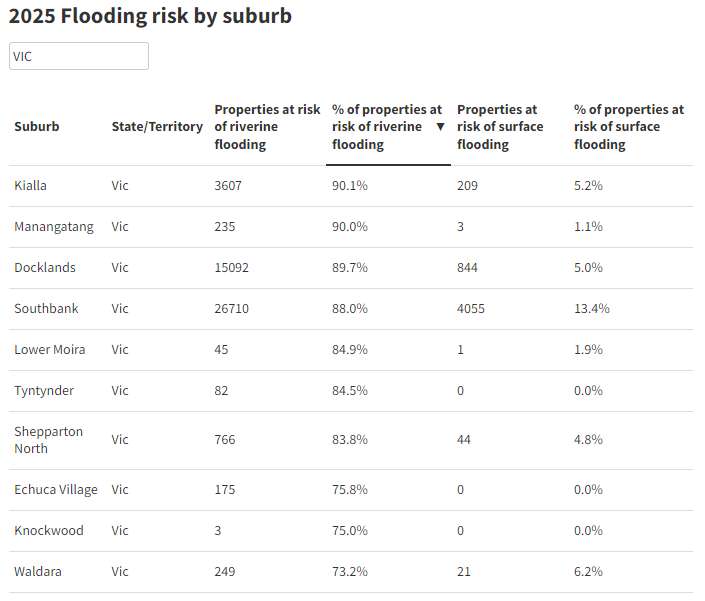Select the Knockwood suburb row

(49, 531)
